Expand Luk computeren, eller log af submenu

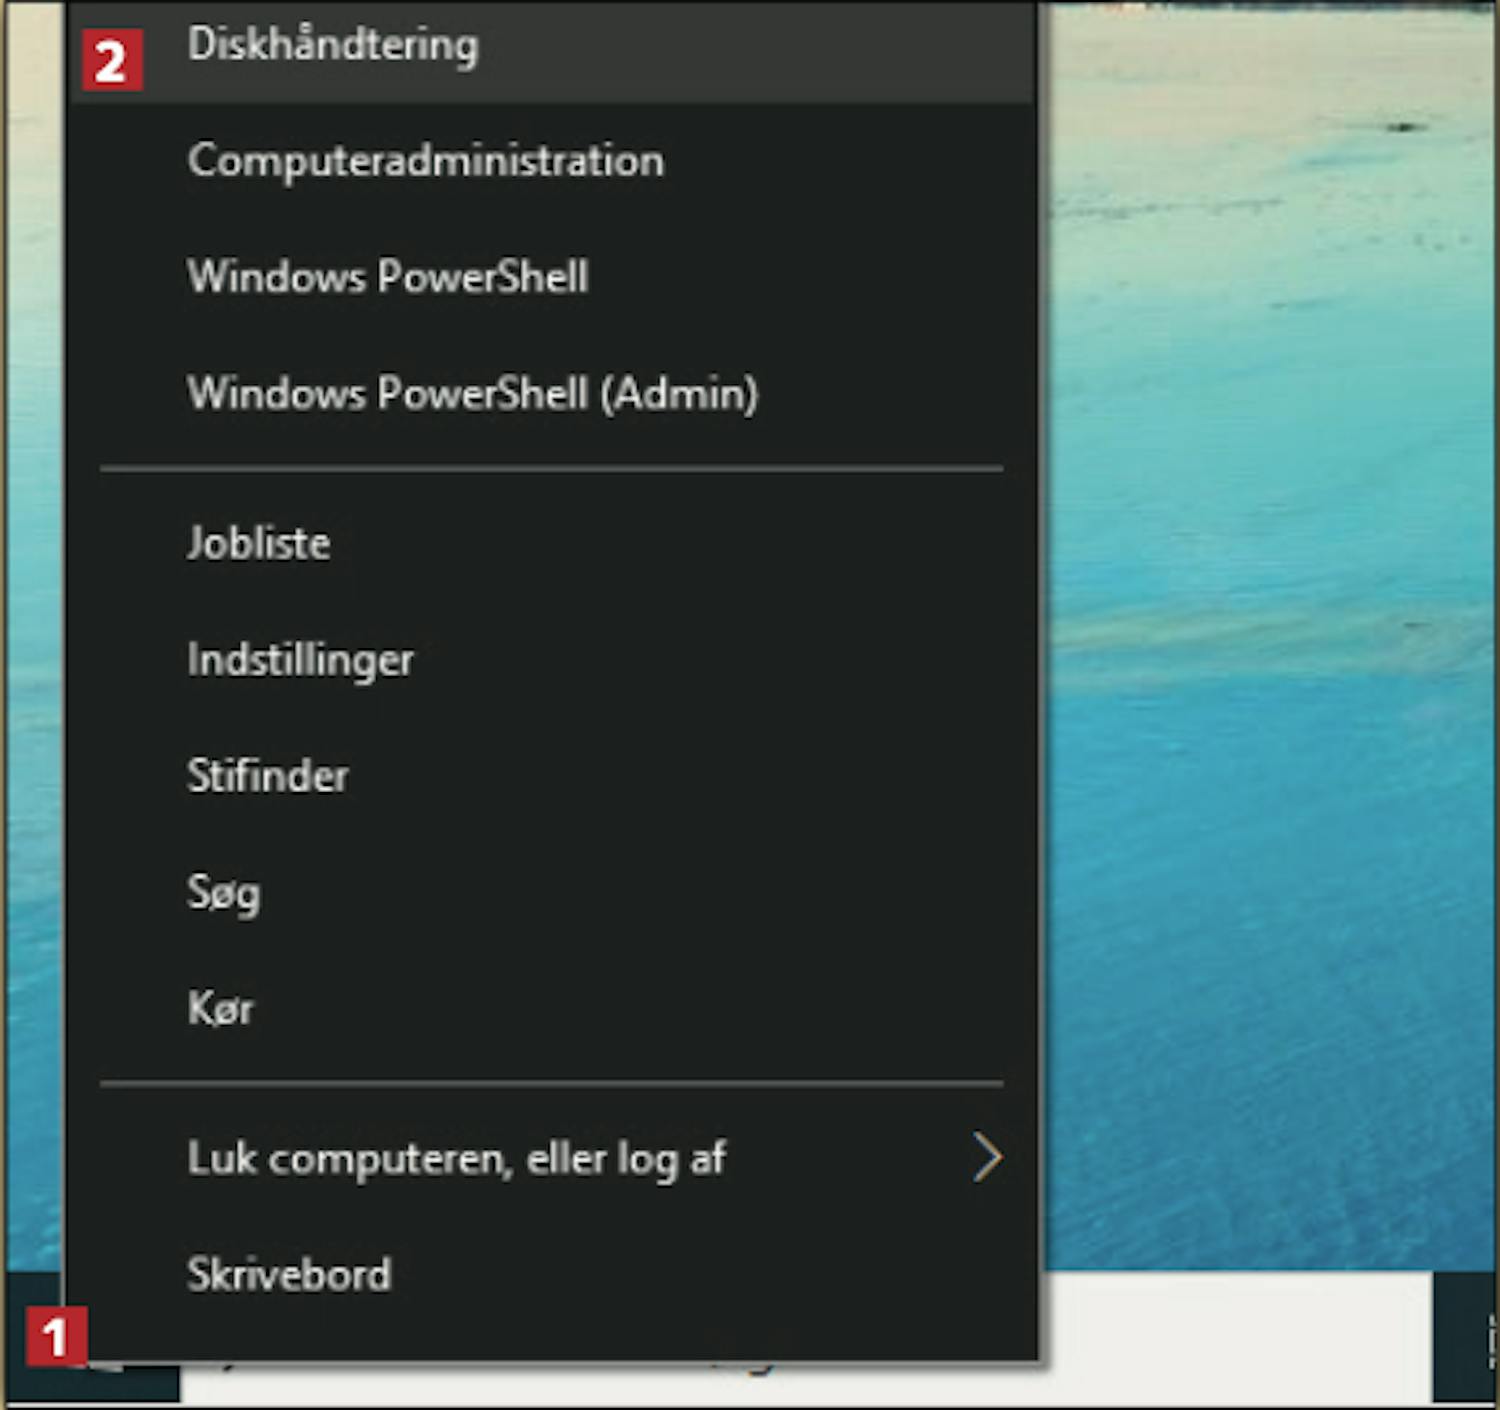(552, 1159)
